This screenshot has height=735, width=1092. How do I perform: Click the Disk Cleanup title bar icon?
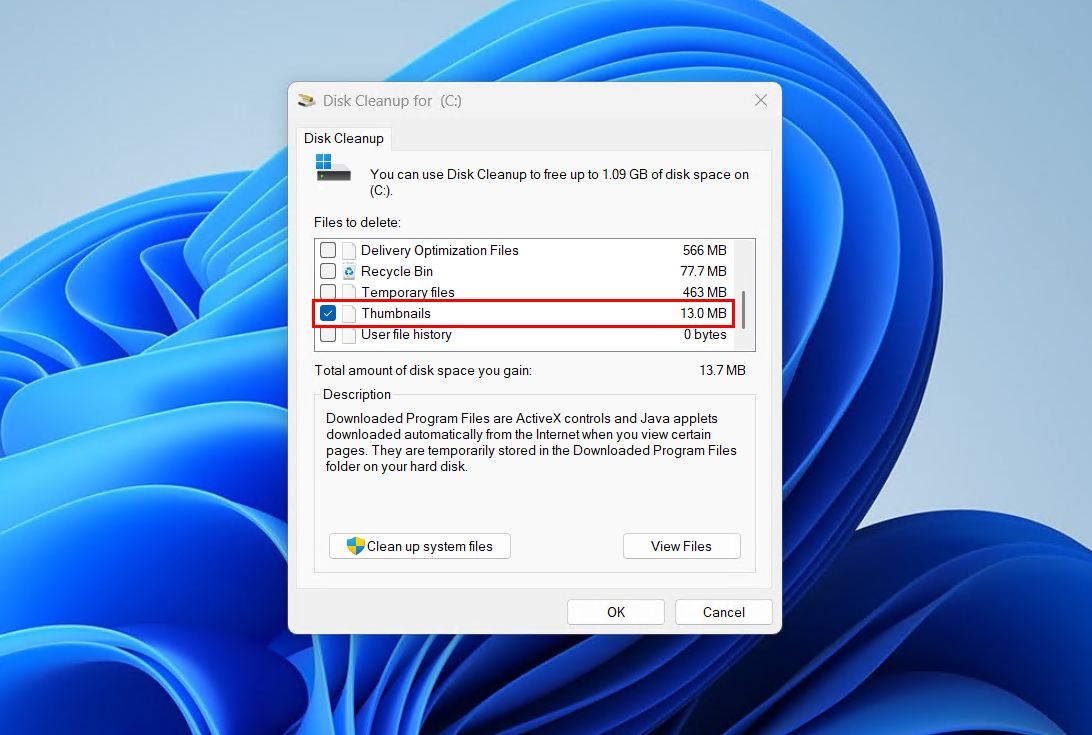click(306, 100)
